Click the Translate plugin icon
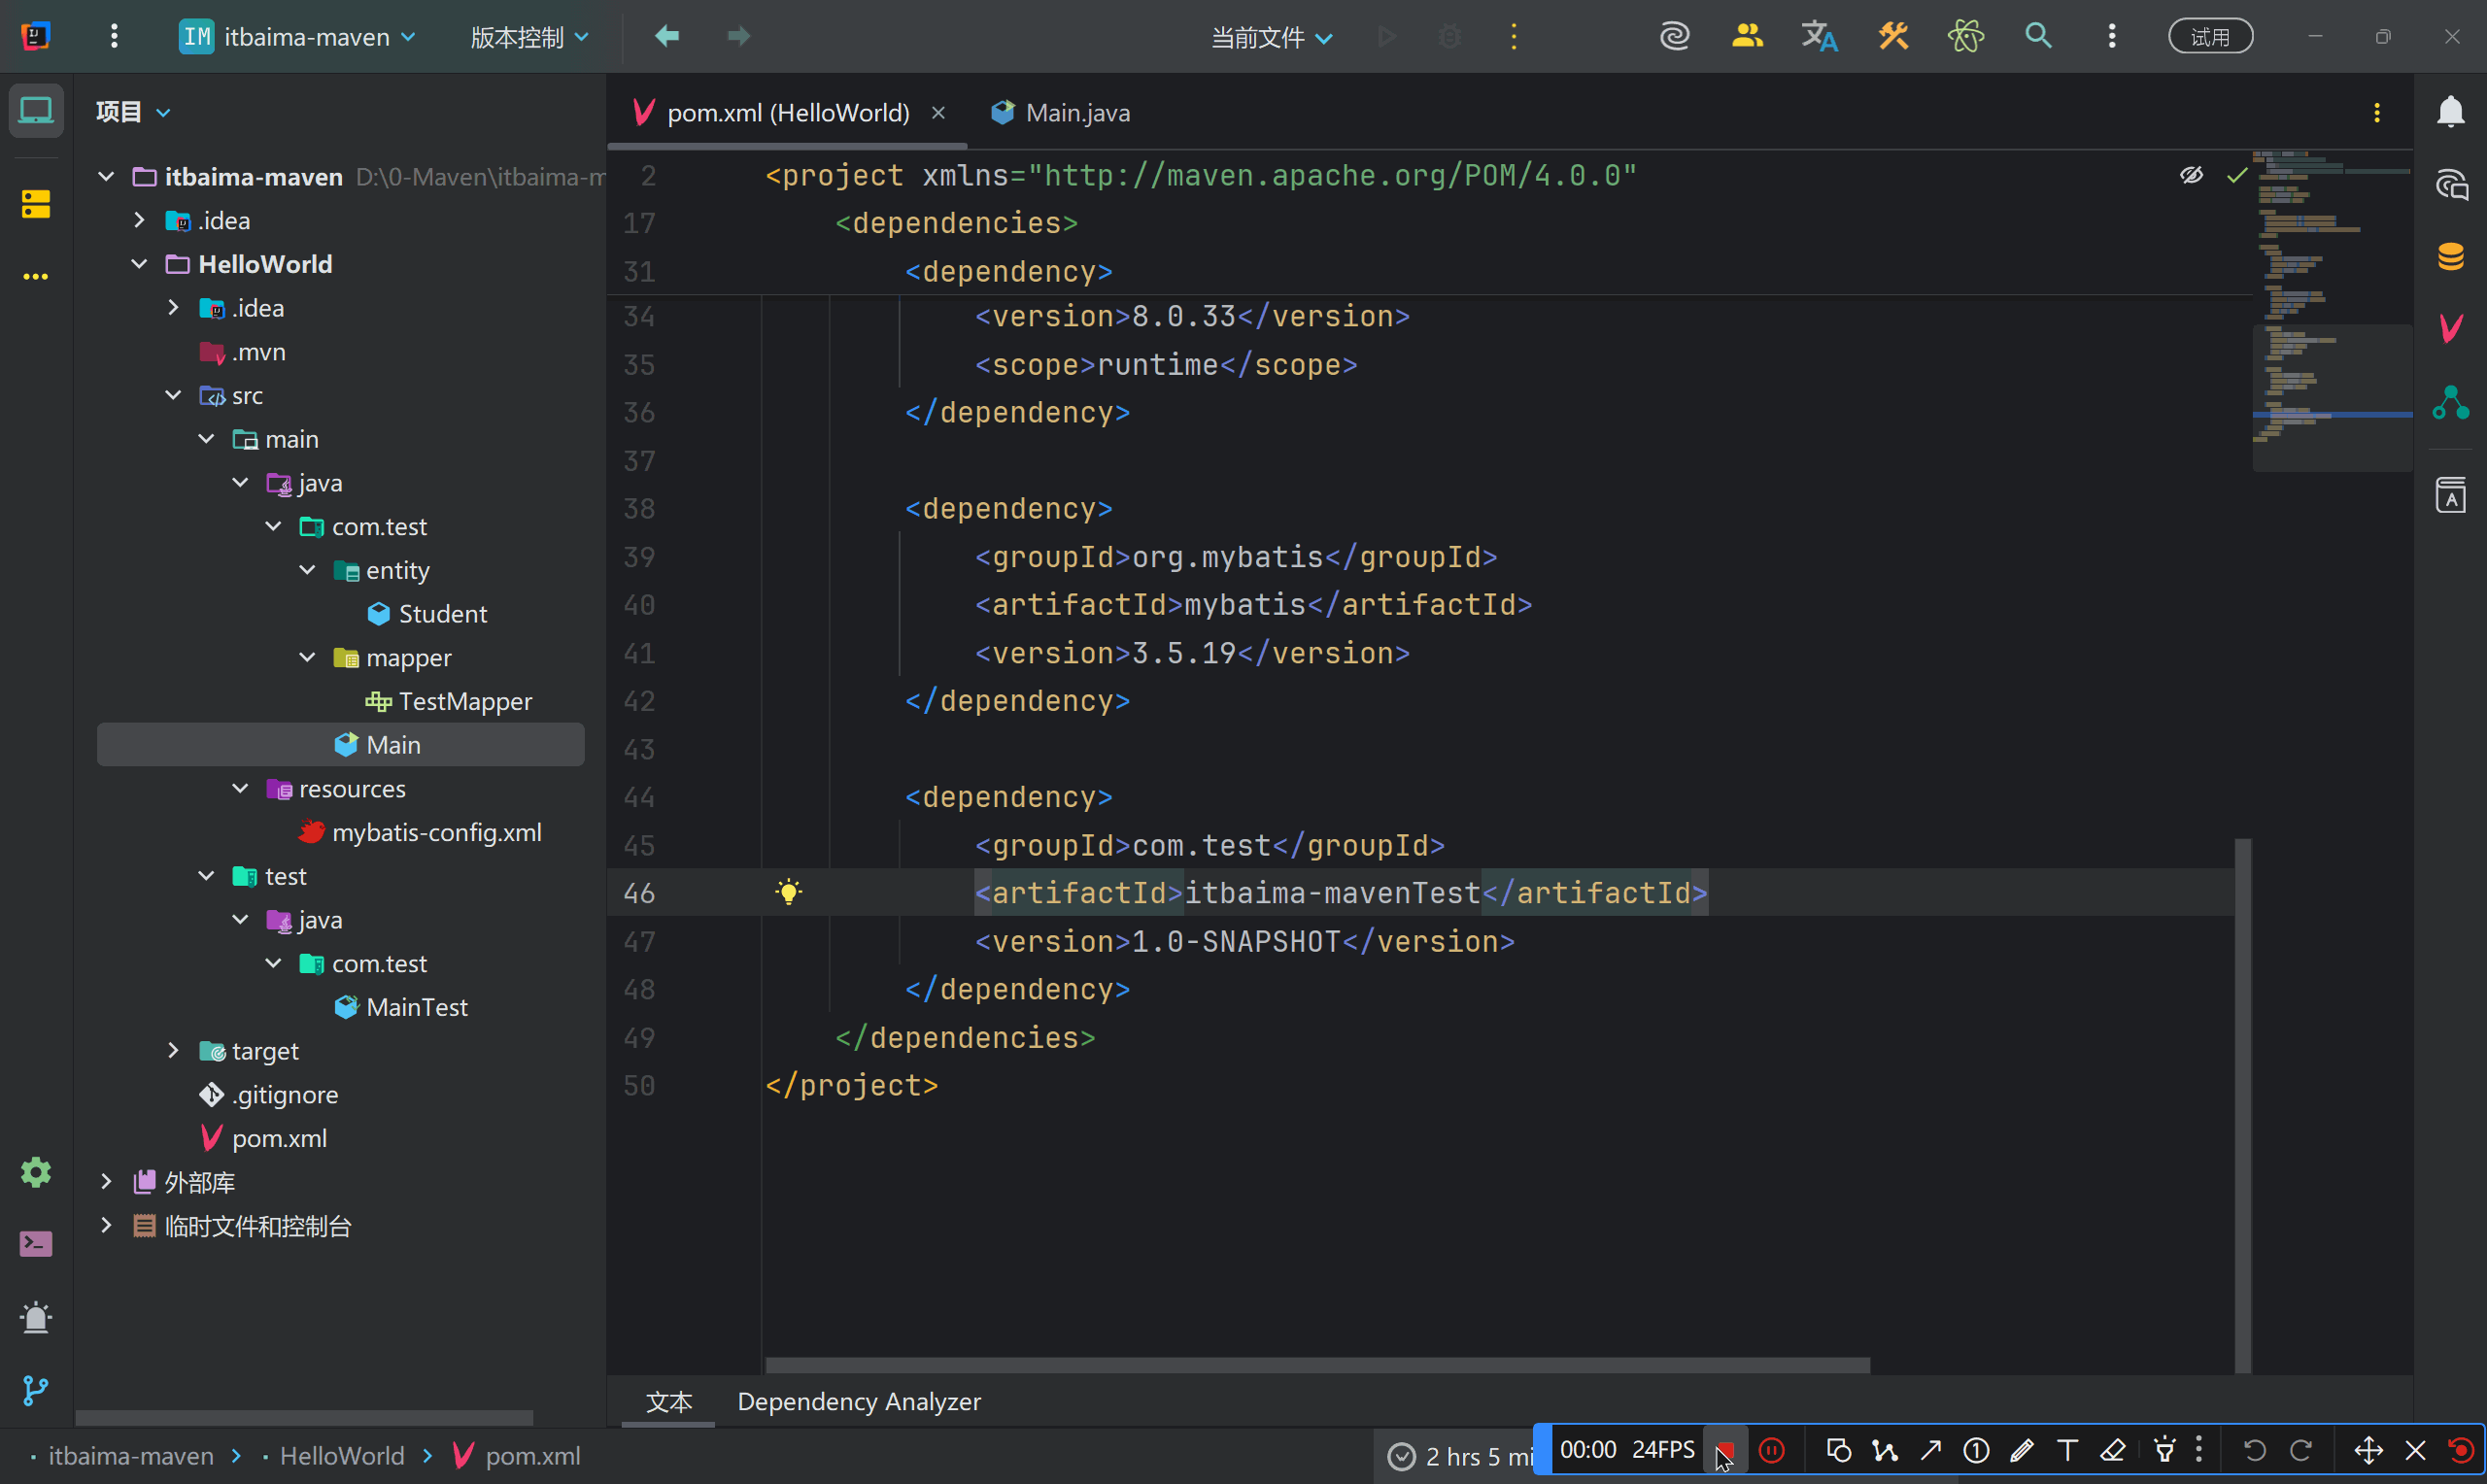Image resolution: width=2487 pixels, height=1484 pixels. 1819,37
